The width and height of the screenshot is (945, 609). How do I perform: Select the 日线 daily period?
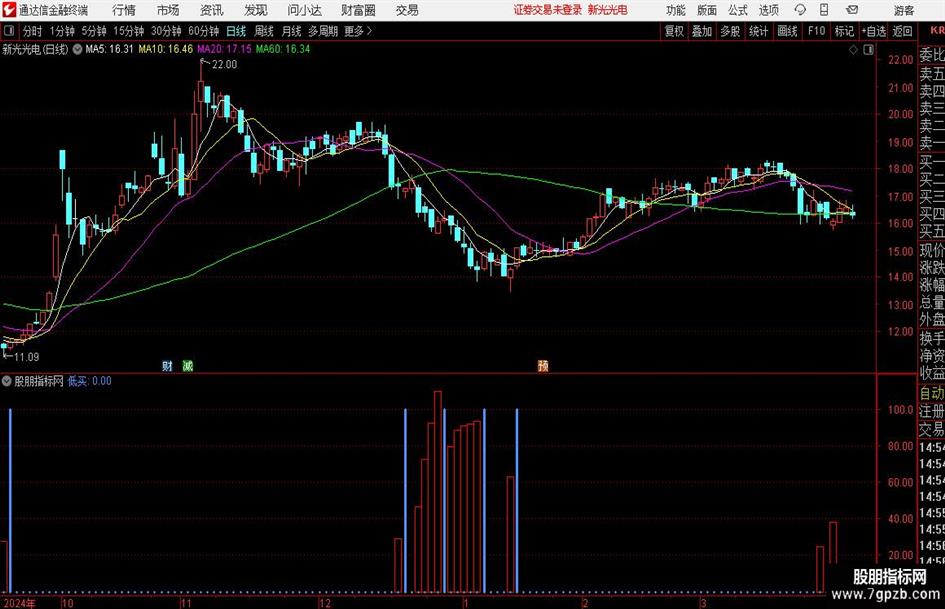pyautogui.click(x=236, y=31)
